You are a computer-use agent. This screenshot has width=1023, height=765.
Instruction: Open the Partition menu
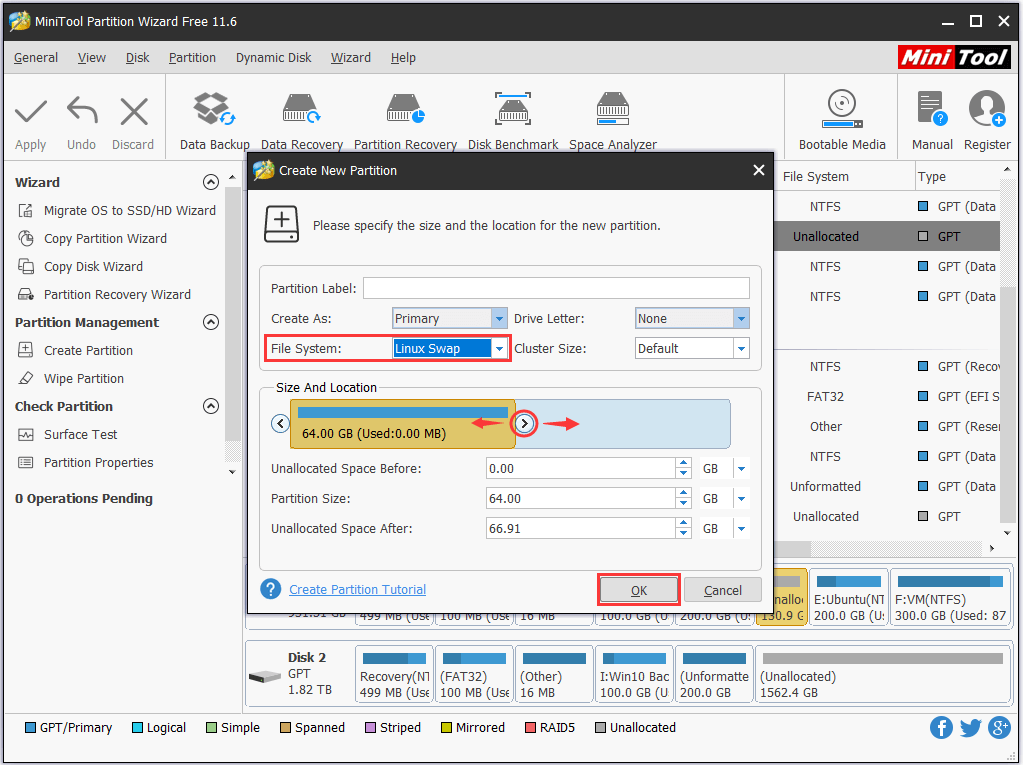point(192,57)
